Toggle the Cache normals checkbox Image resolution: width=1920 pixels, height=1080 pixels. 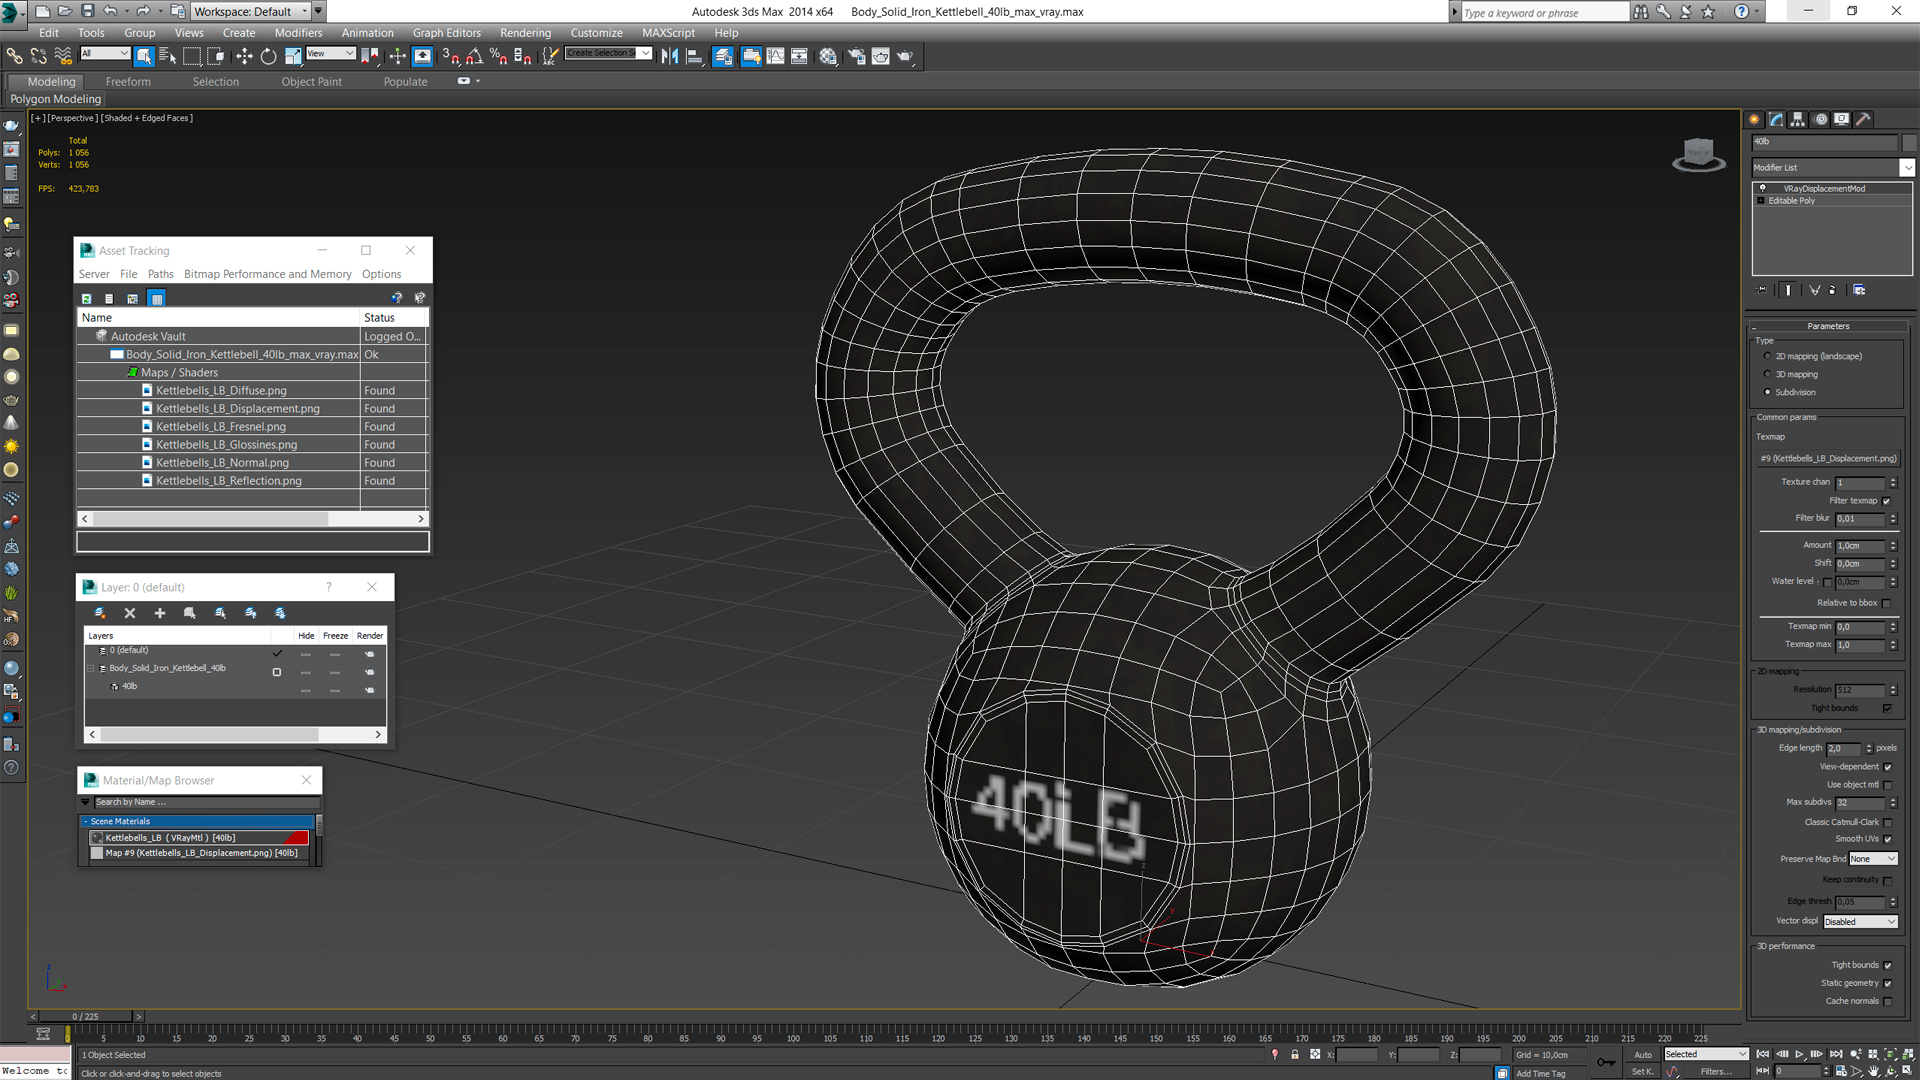[x=1888, y=1001]
